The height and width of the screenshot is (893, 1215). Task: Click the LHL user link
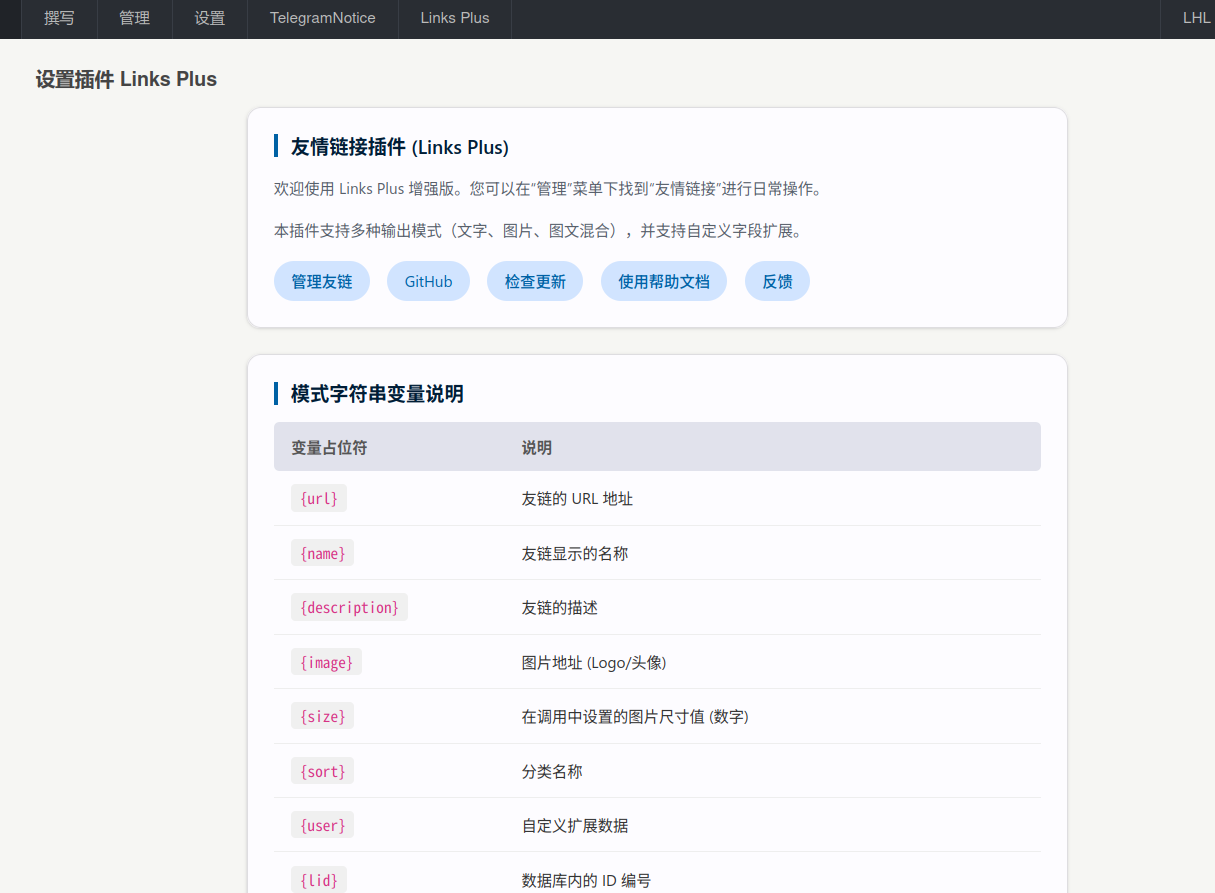point(1196,18)
